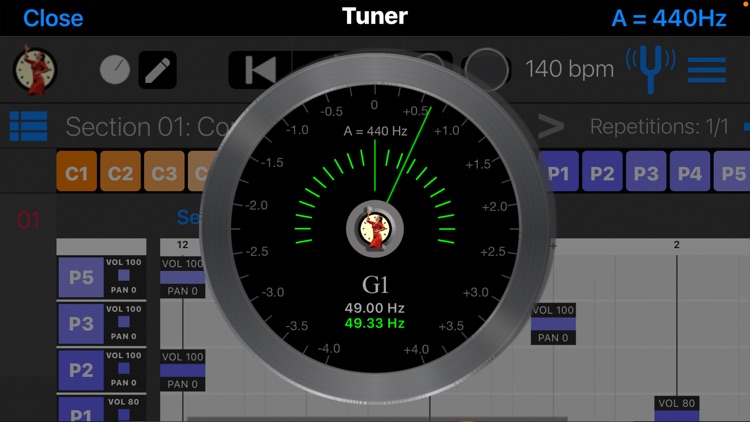The height and width of the screenshot is (422, 750).
Task: Select the P2 track header
Action: [x=81, y=370]
